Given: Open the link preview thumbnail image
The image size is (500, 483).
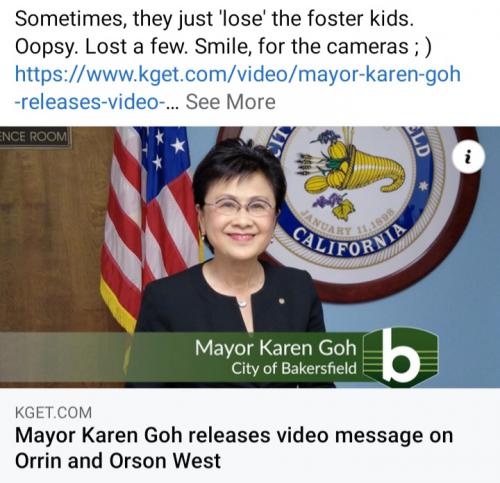Looking at the screenshot, I should tap(250, 257).
